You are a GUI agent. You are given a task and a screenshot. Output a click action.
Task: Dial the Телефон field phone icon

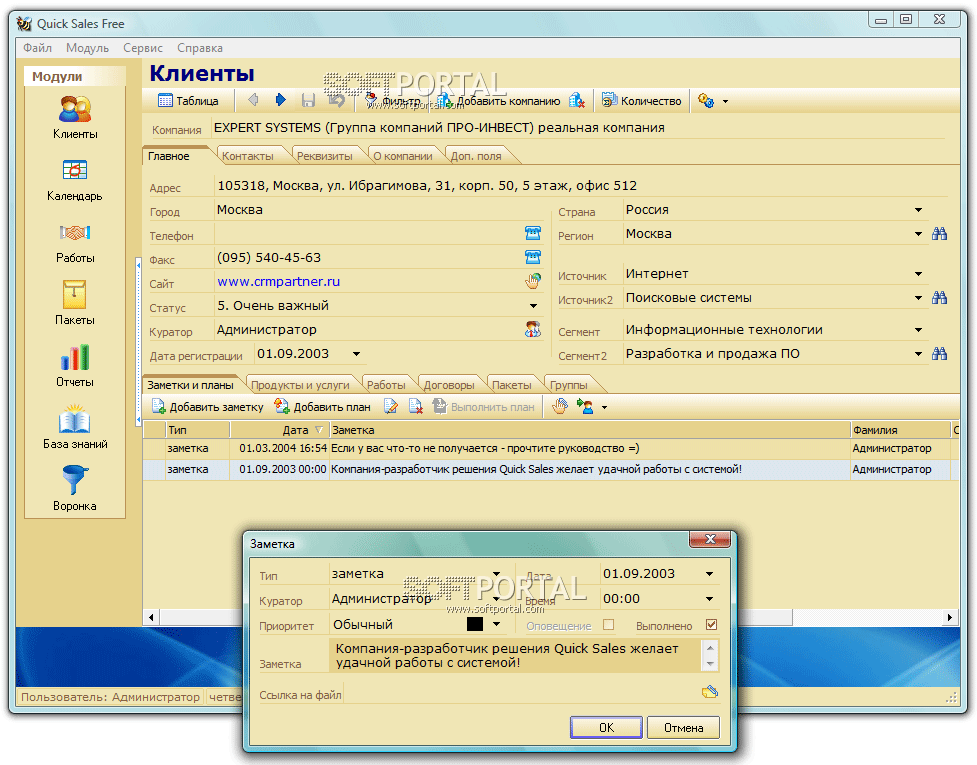click(x=533, y=233)
